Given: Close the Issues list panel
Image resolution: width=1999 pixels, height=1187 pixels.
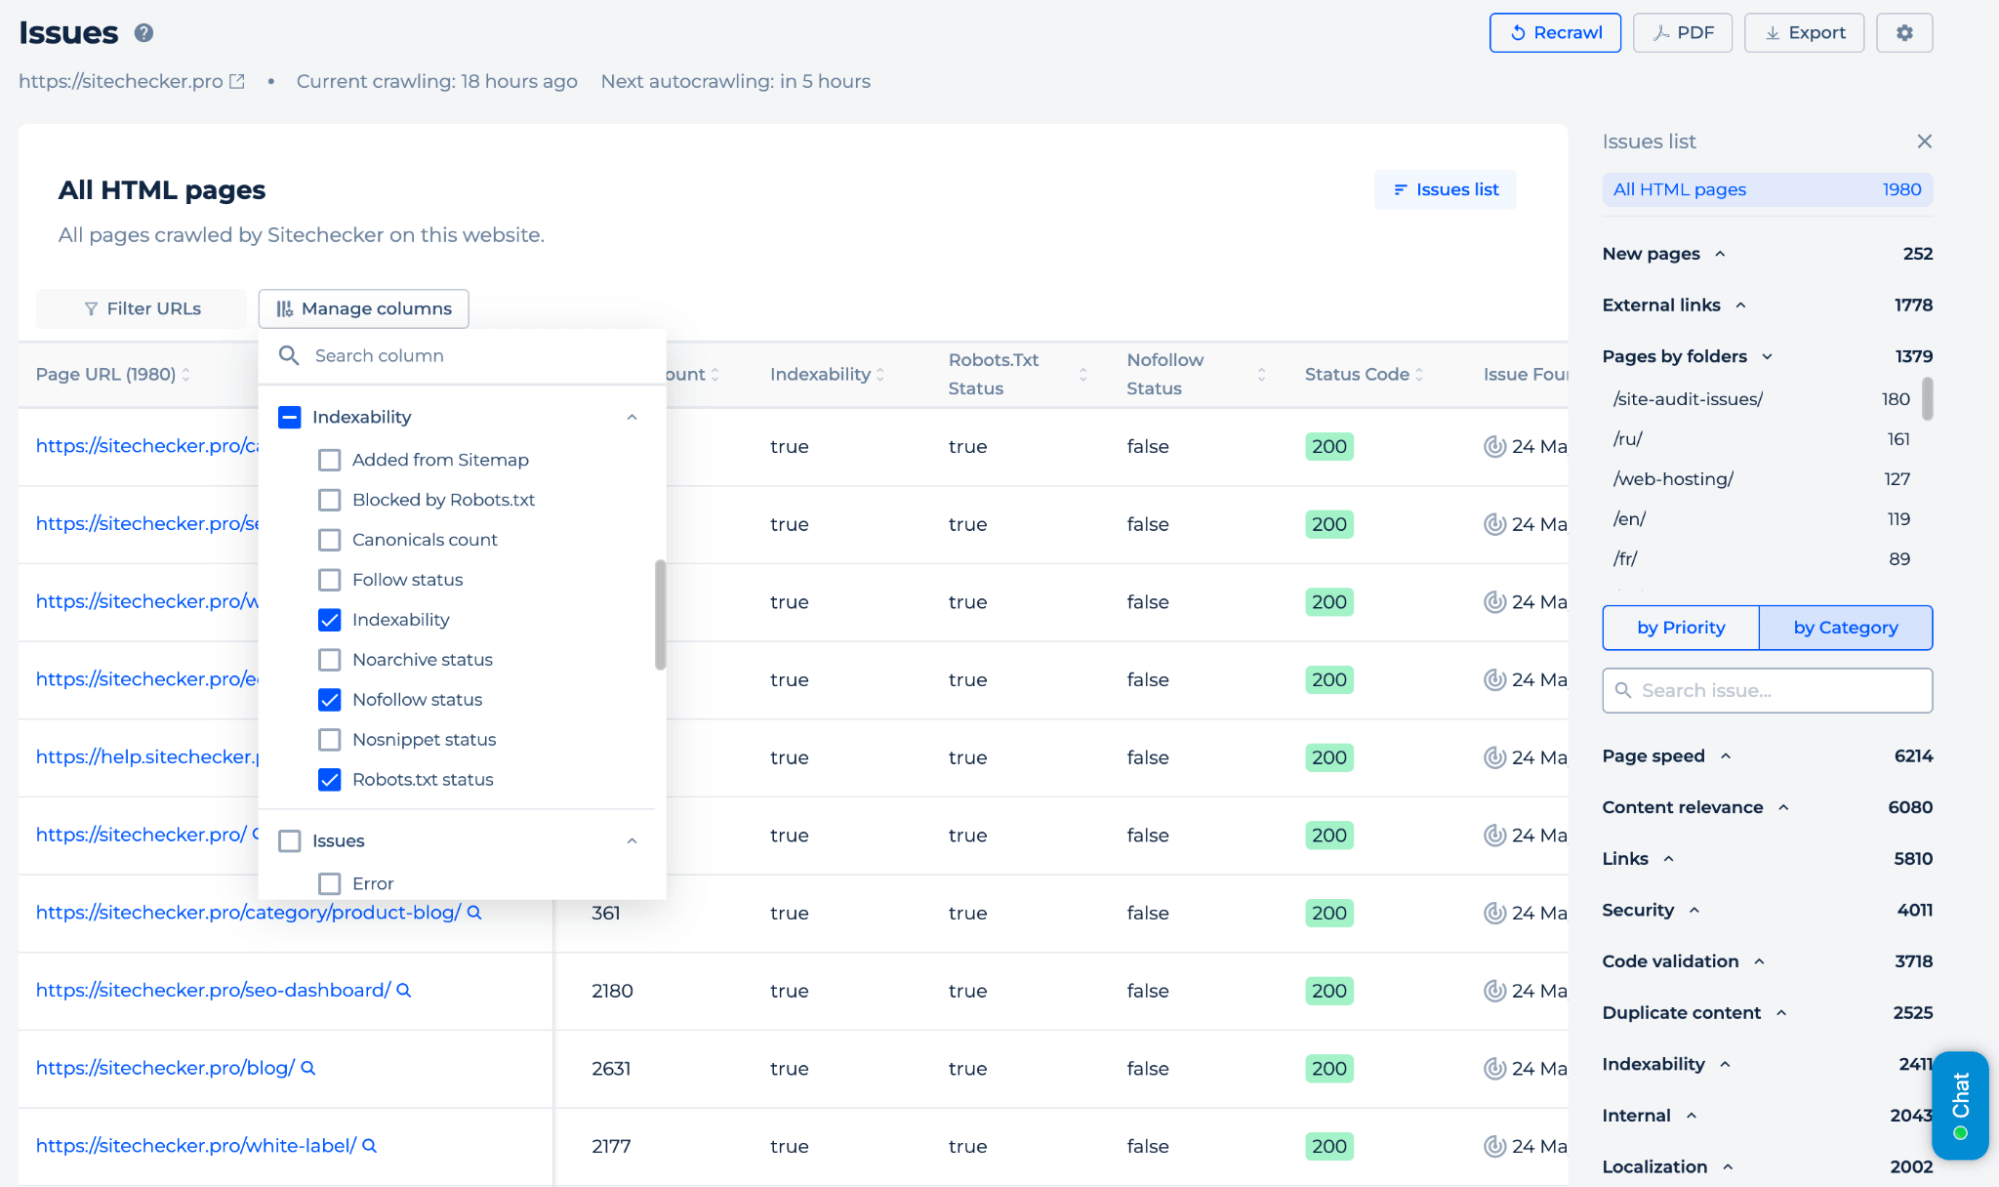Looking at the screenshot, I should pos(1924,141).
